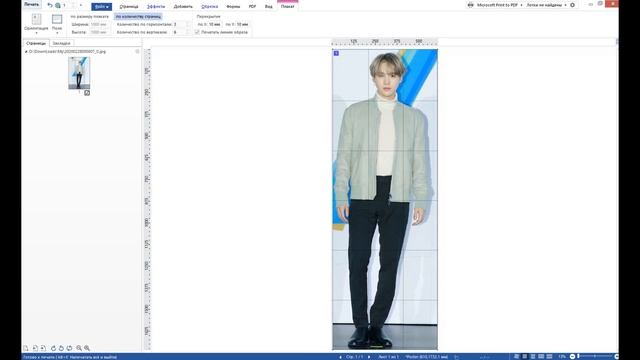The image size is (640, 360).
Task: Click the icon right of the file name
Action: click(137, 52)
